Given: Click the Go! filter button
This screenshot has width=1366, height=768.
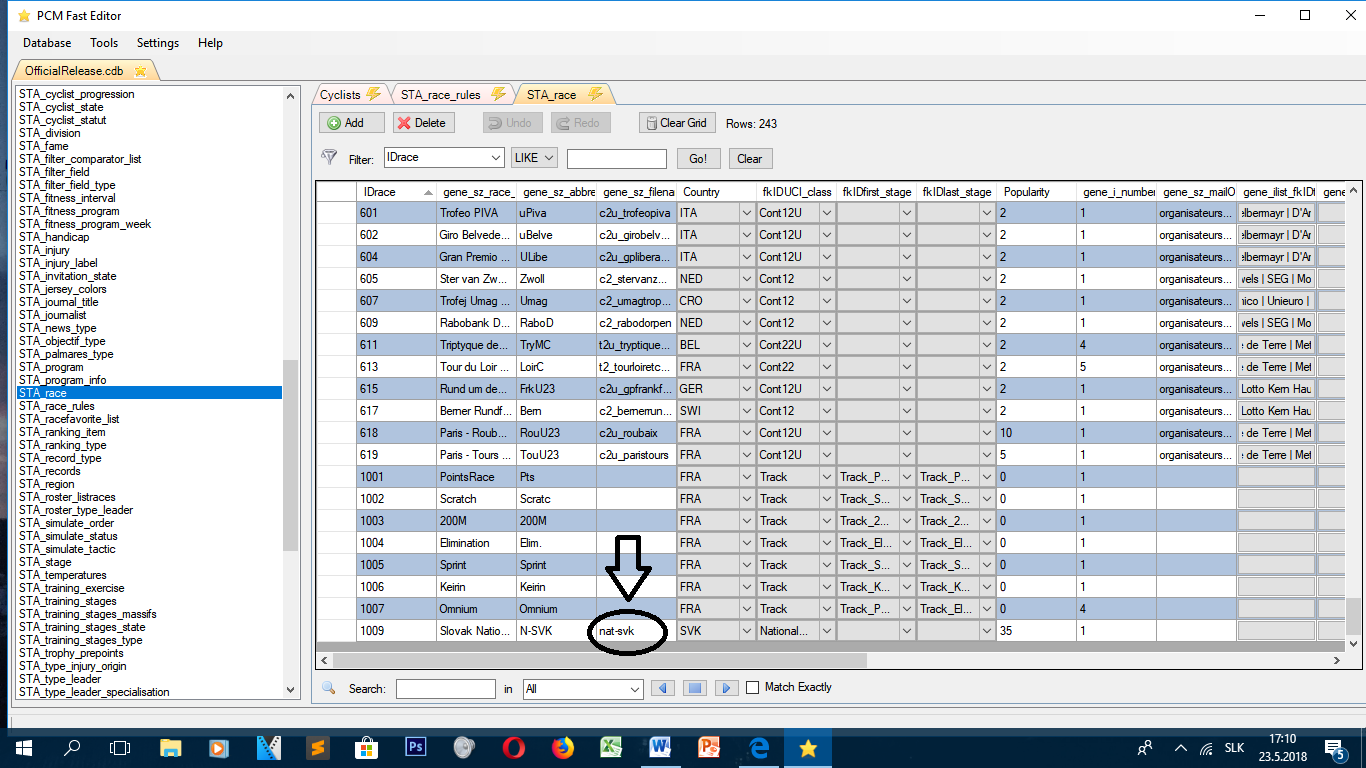Looking at the screenshot, I should 698,159.
